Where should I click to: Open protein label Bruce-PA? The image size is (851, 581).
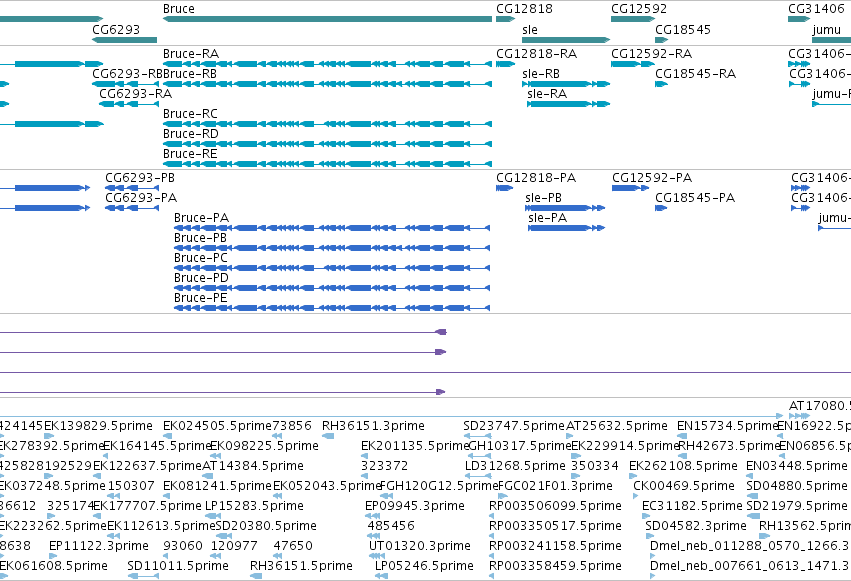click(x=201, y=218)
